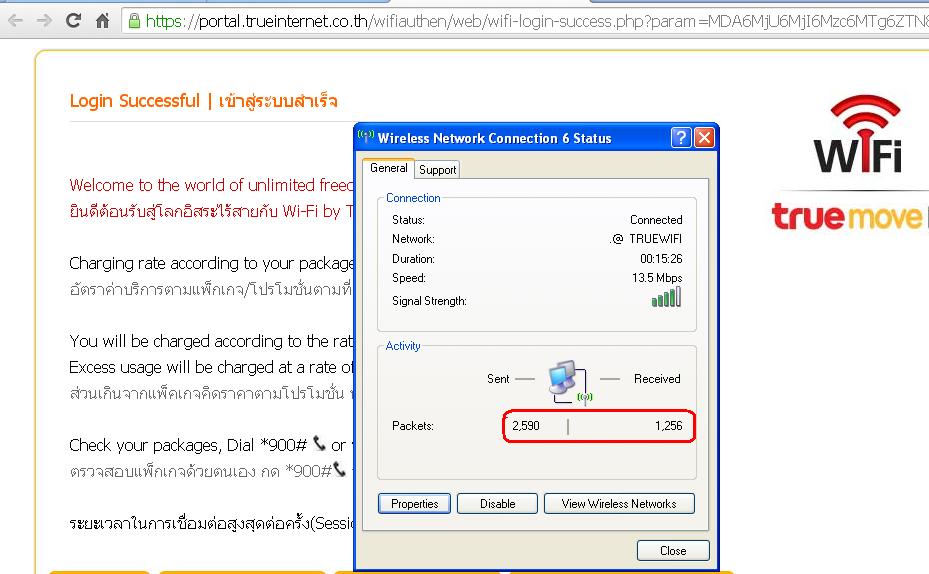Open connection Properties button
929x574 pixels.
pyautogui.click(x=414, y=504)
